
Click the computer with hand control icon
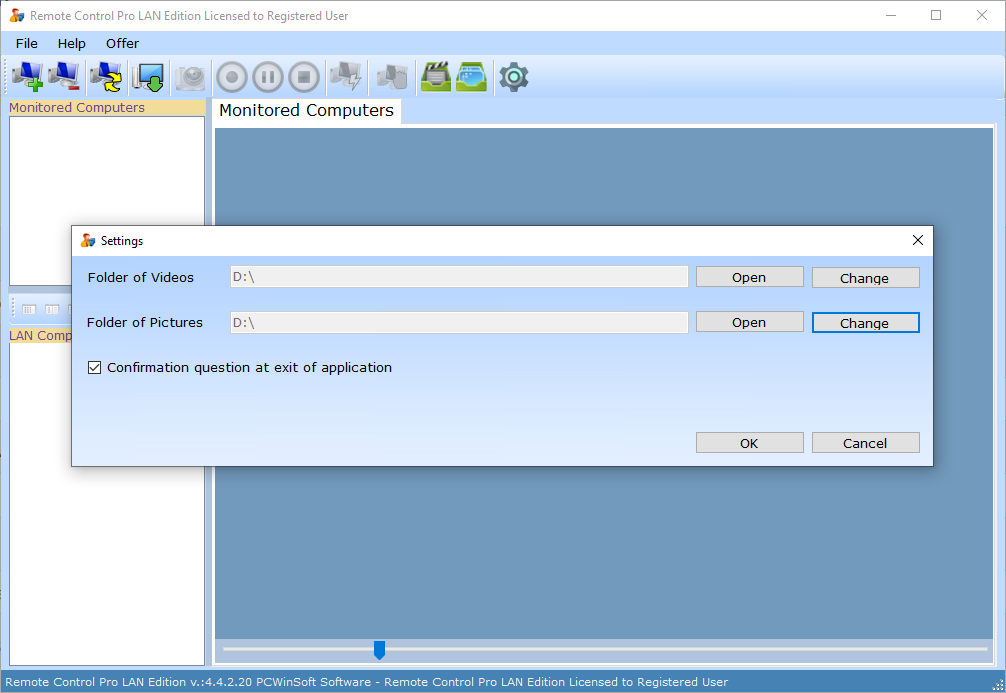click(x=392, y=77)
